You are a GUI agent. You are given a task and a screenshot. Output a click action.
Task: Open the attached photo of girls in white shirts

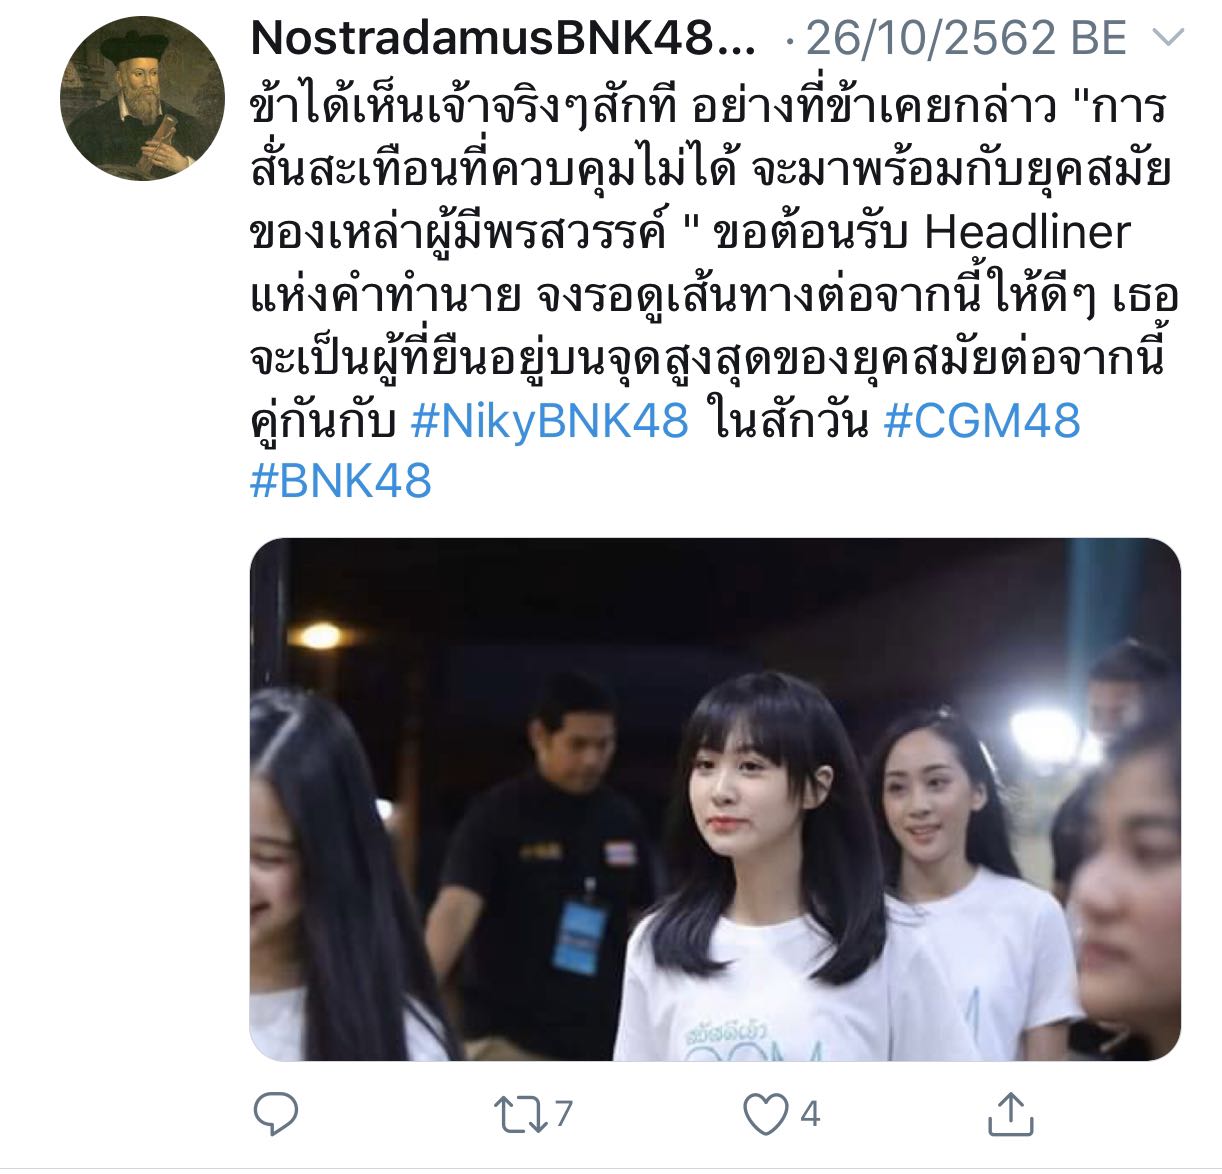tap(715, 799)
